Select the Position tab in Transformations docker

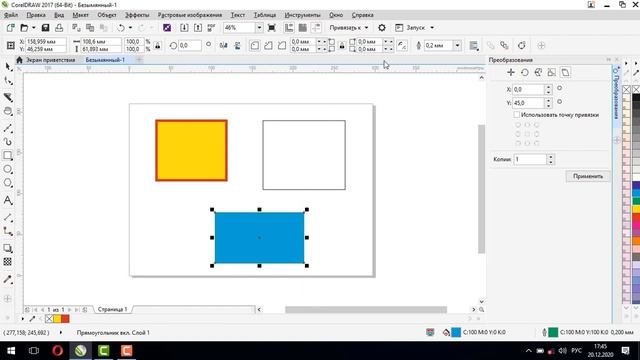pyautogui.click(x=511, y=73)
